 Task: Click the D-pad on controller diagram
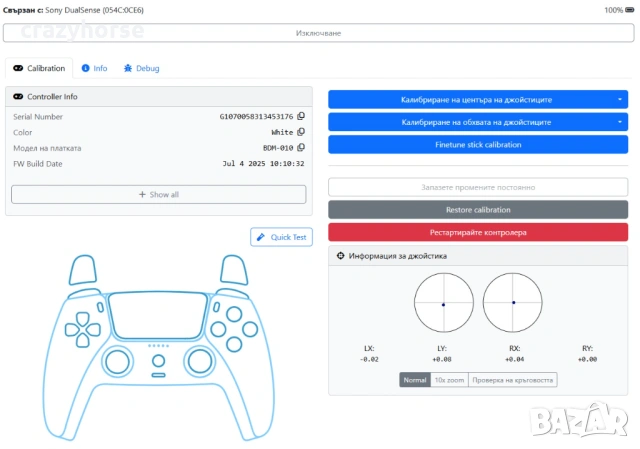83,329
